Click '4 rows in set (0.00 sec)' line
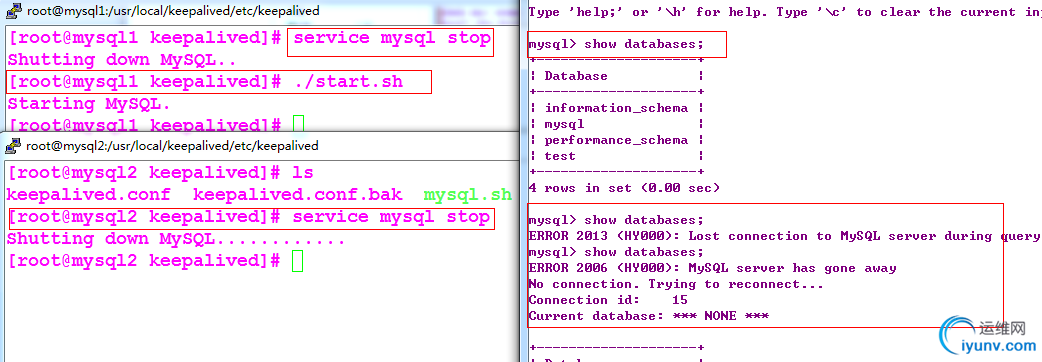The height and width of the screenshot is (362, 1042). [x=624, y=188]
